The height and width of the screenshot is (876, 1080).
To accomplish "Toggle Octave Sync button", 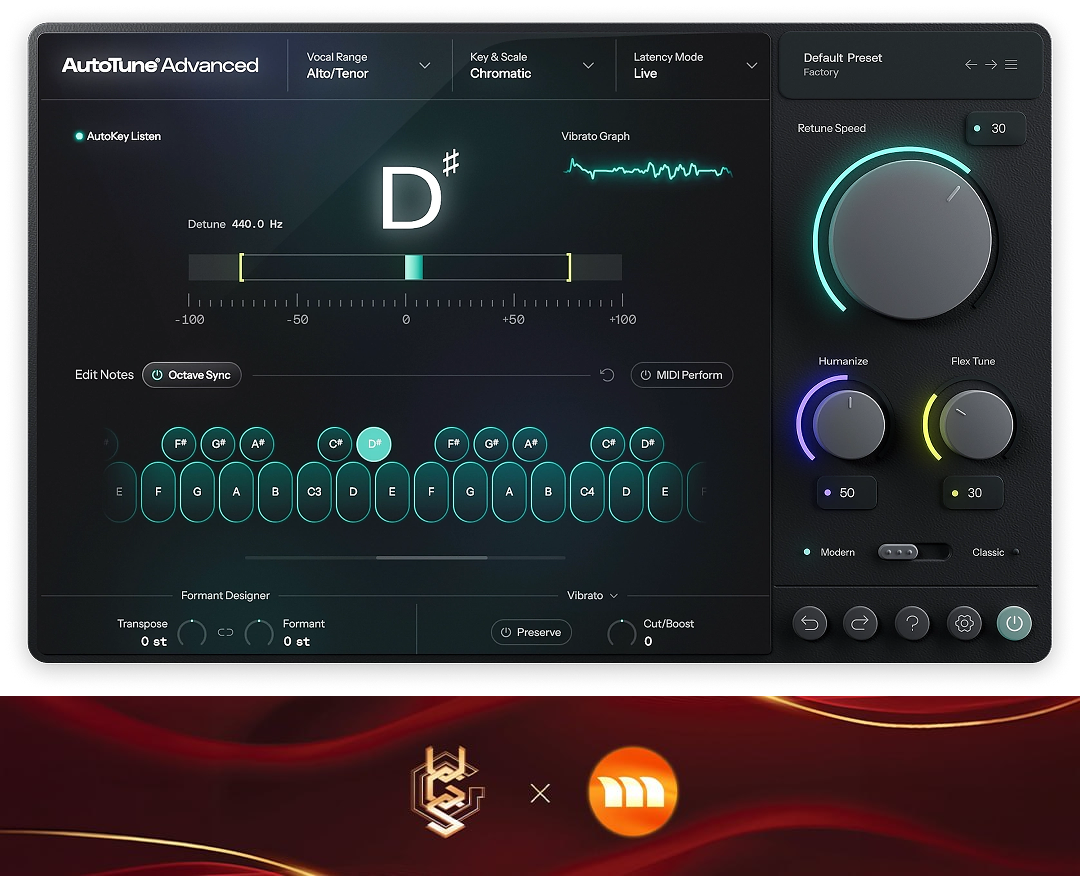I will (x=191, y=375).
